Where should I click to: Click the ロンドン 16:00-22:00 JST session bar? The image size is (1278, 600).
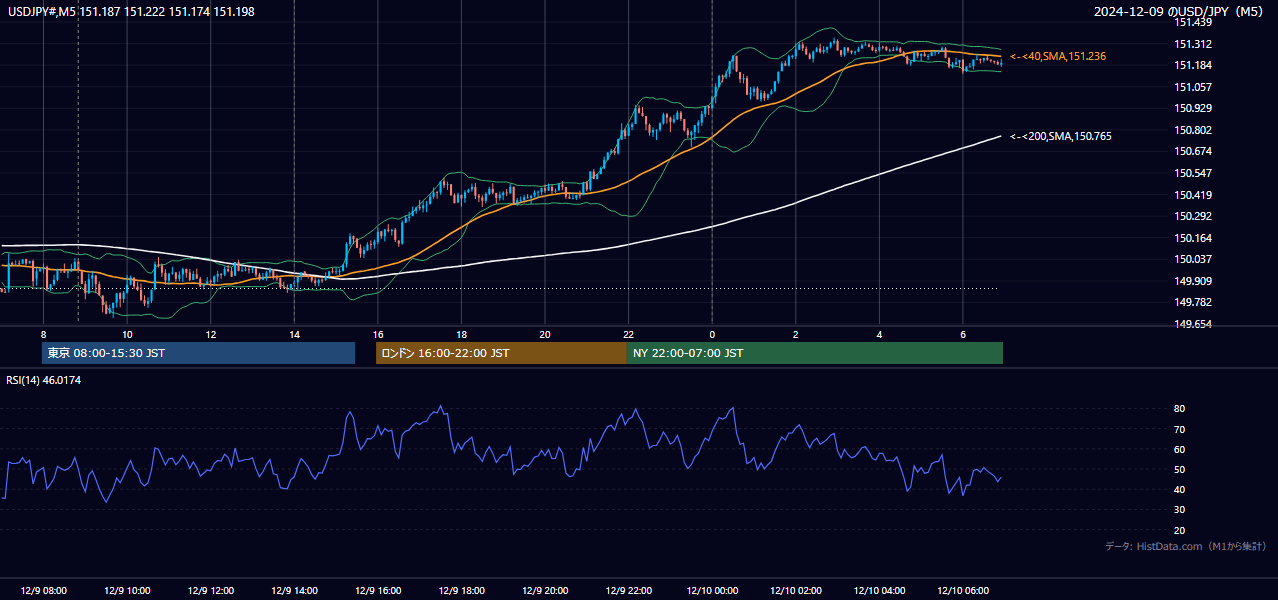[501, 353]
